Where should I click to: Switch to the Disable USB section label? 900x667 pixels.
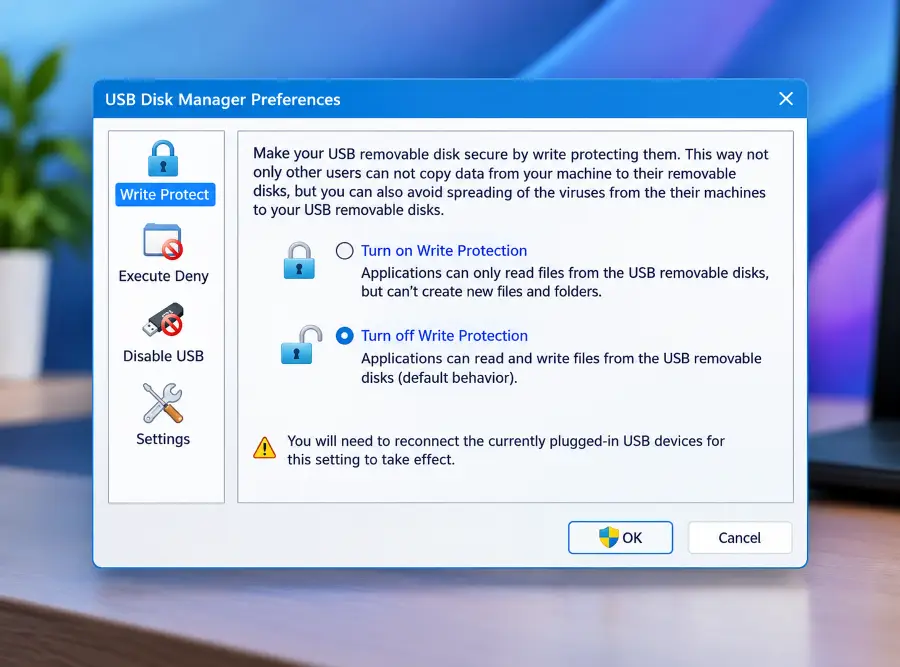tap(164, 356)
